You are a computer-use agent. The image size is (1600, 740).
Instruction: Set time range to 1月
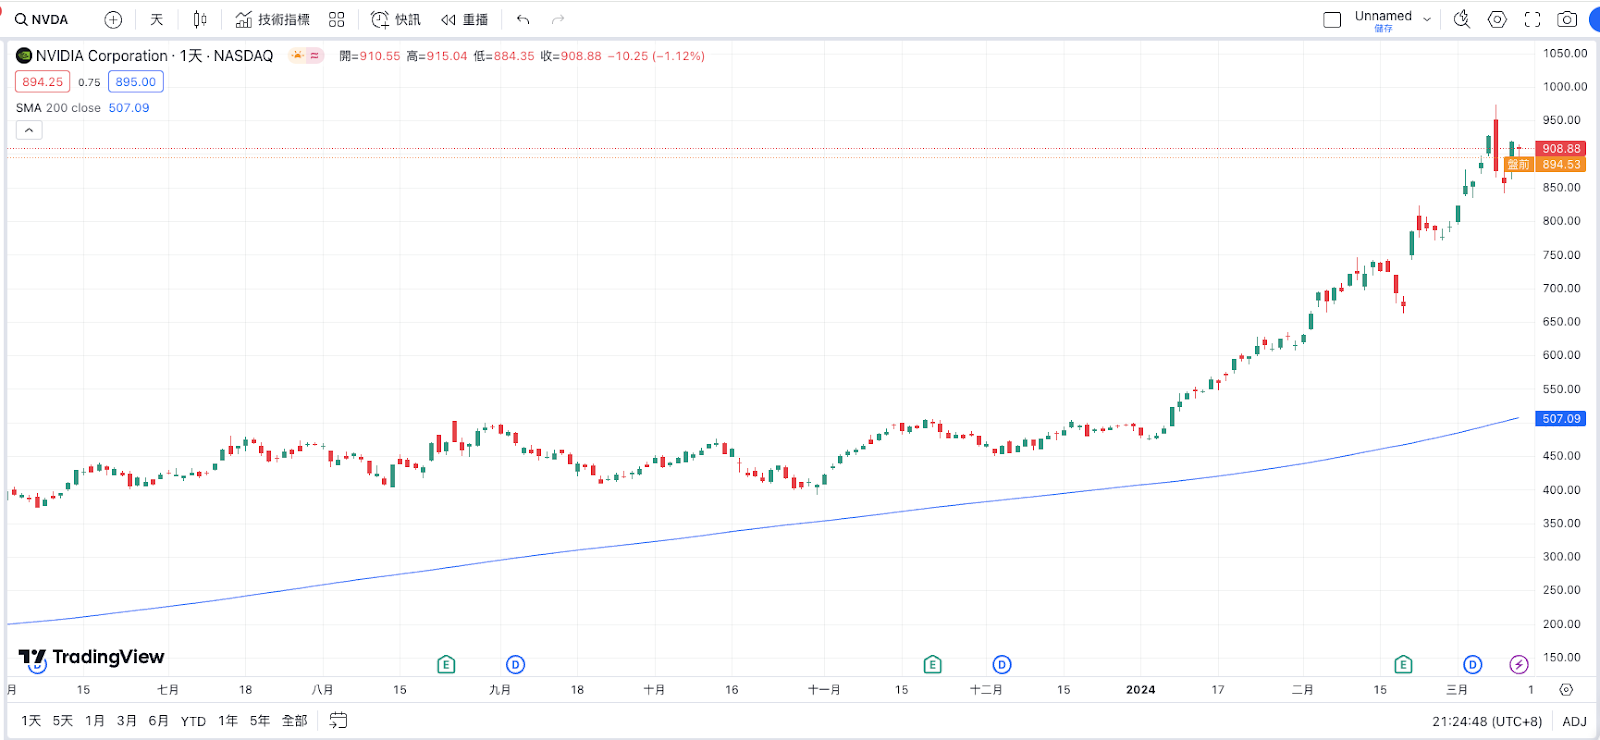(x=95, y=720)
